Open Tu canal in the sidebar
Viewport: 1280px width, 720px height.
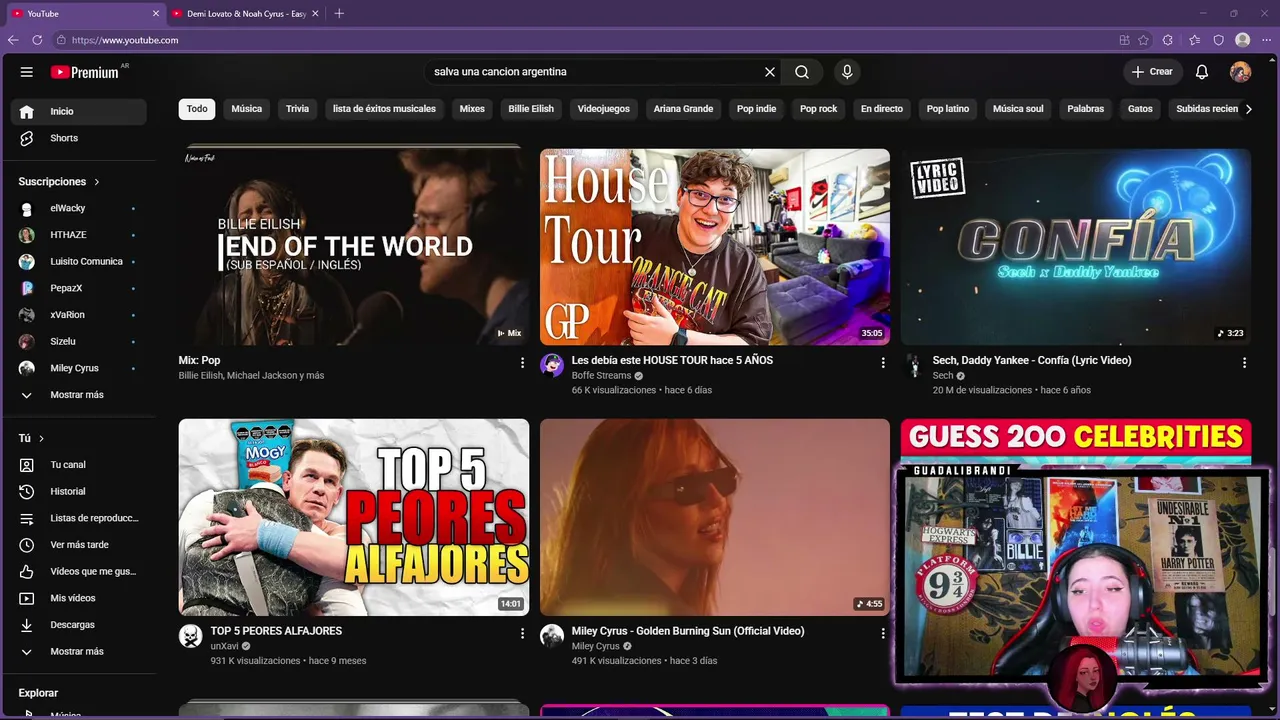[x=78, y=465]
